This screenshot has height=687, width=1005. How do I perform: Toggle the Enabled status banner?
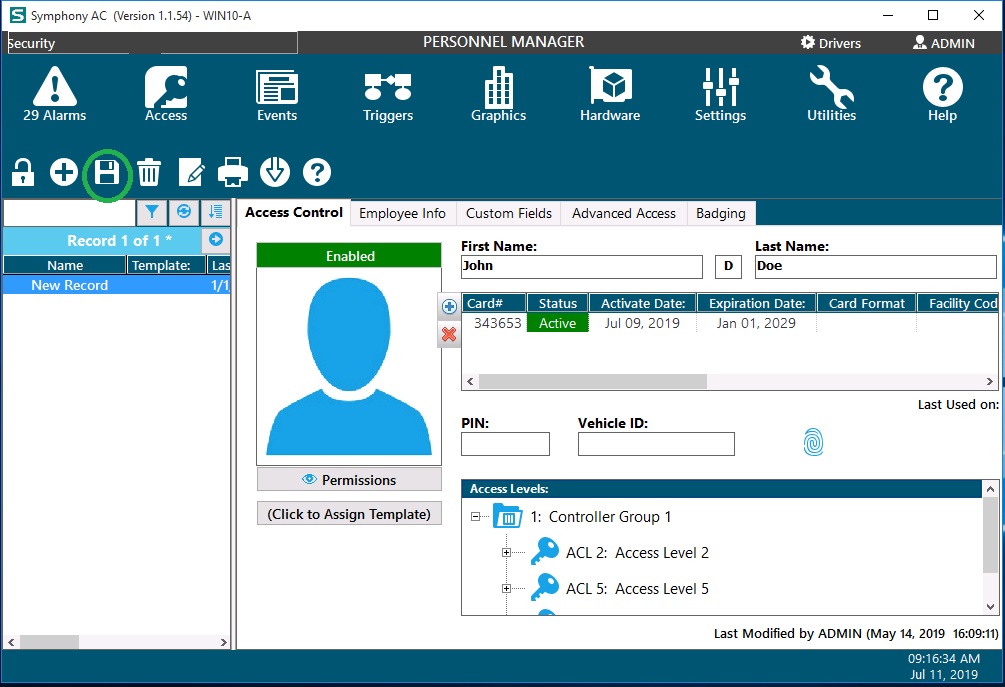click(349, 256)
